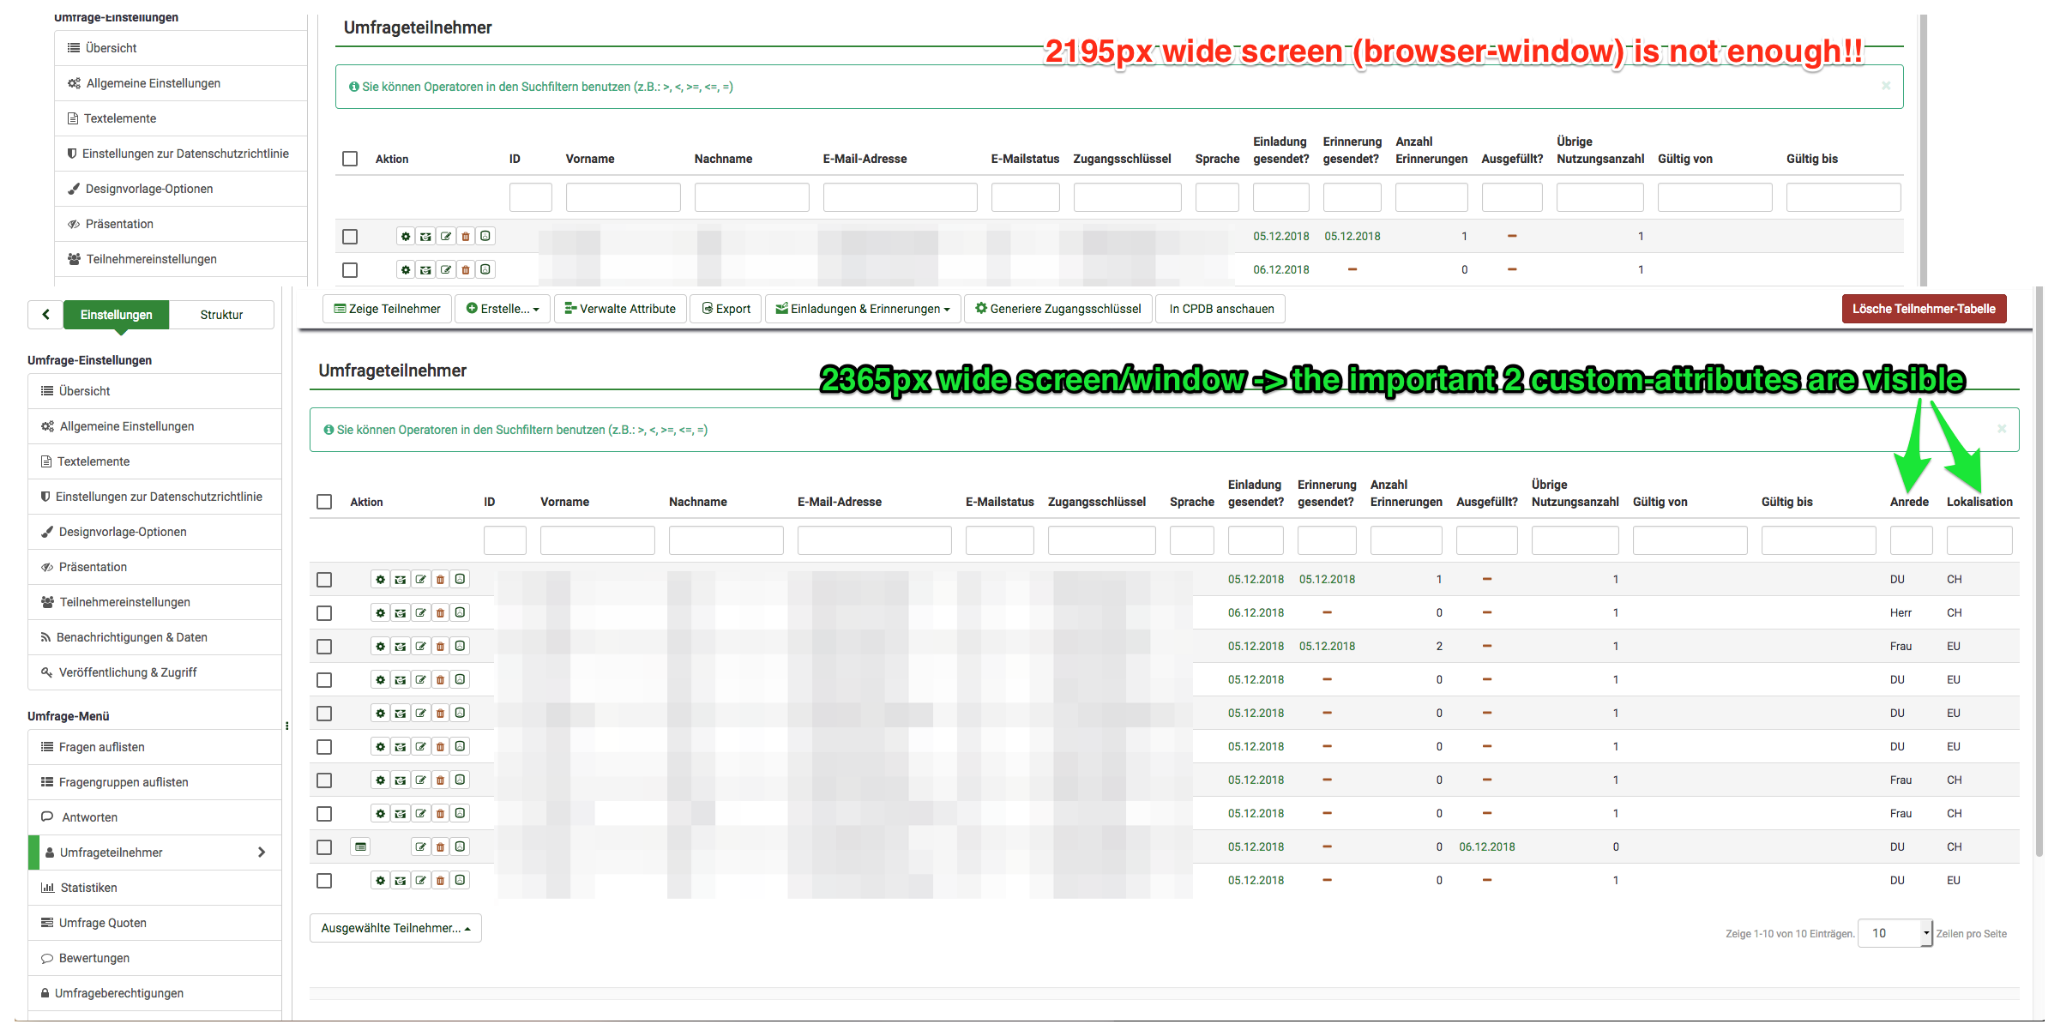Tick checkbox of lower row with 1 reminder
Screen dimensions: 2048x1027
324,580
